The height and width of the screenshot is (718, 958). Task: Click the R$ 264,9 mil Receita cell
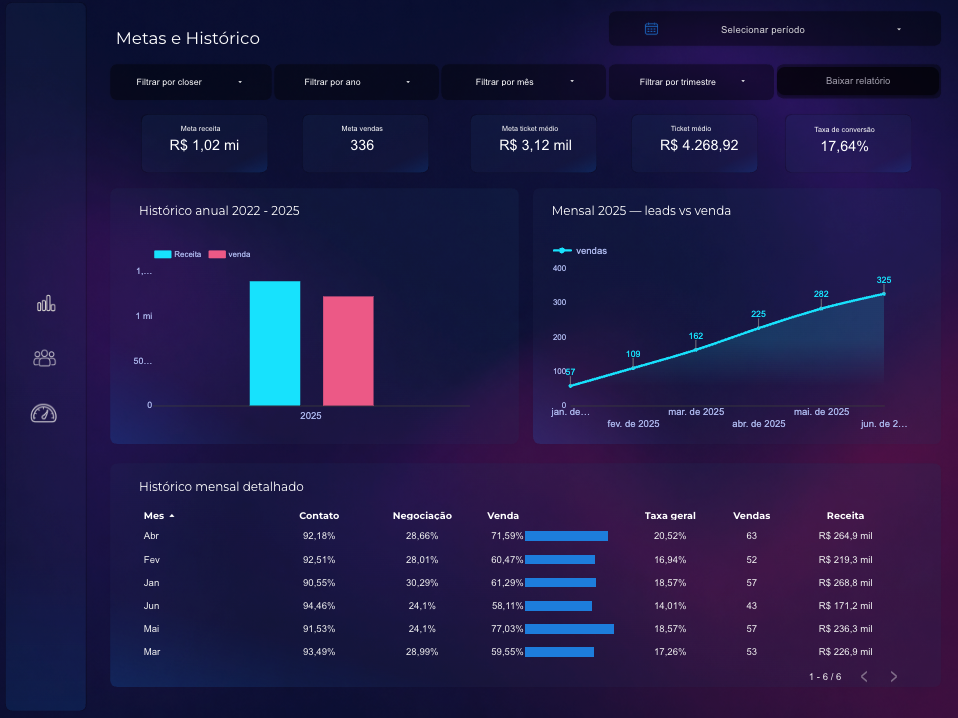(846, 536)
